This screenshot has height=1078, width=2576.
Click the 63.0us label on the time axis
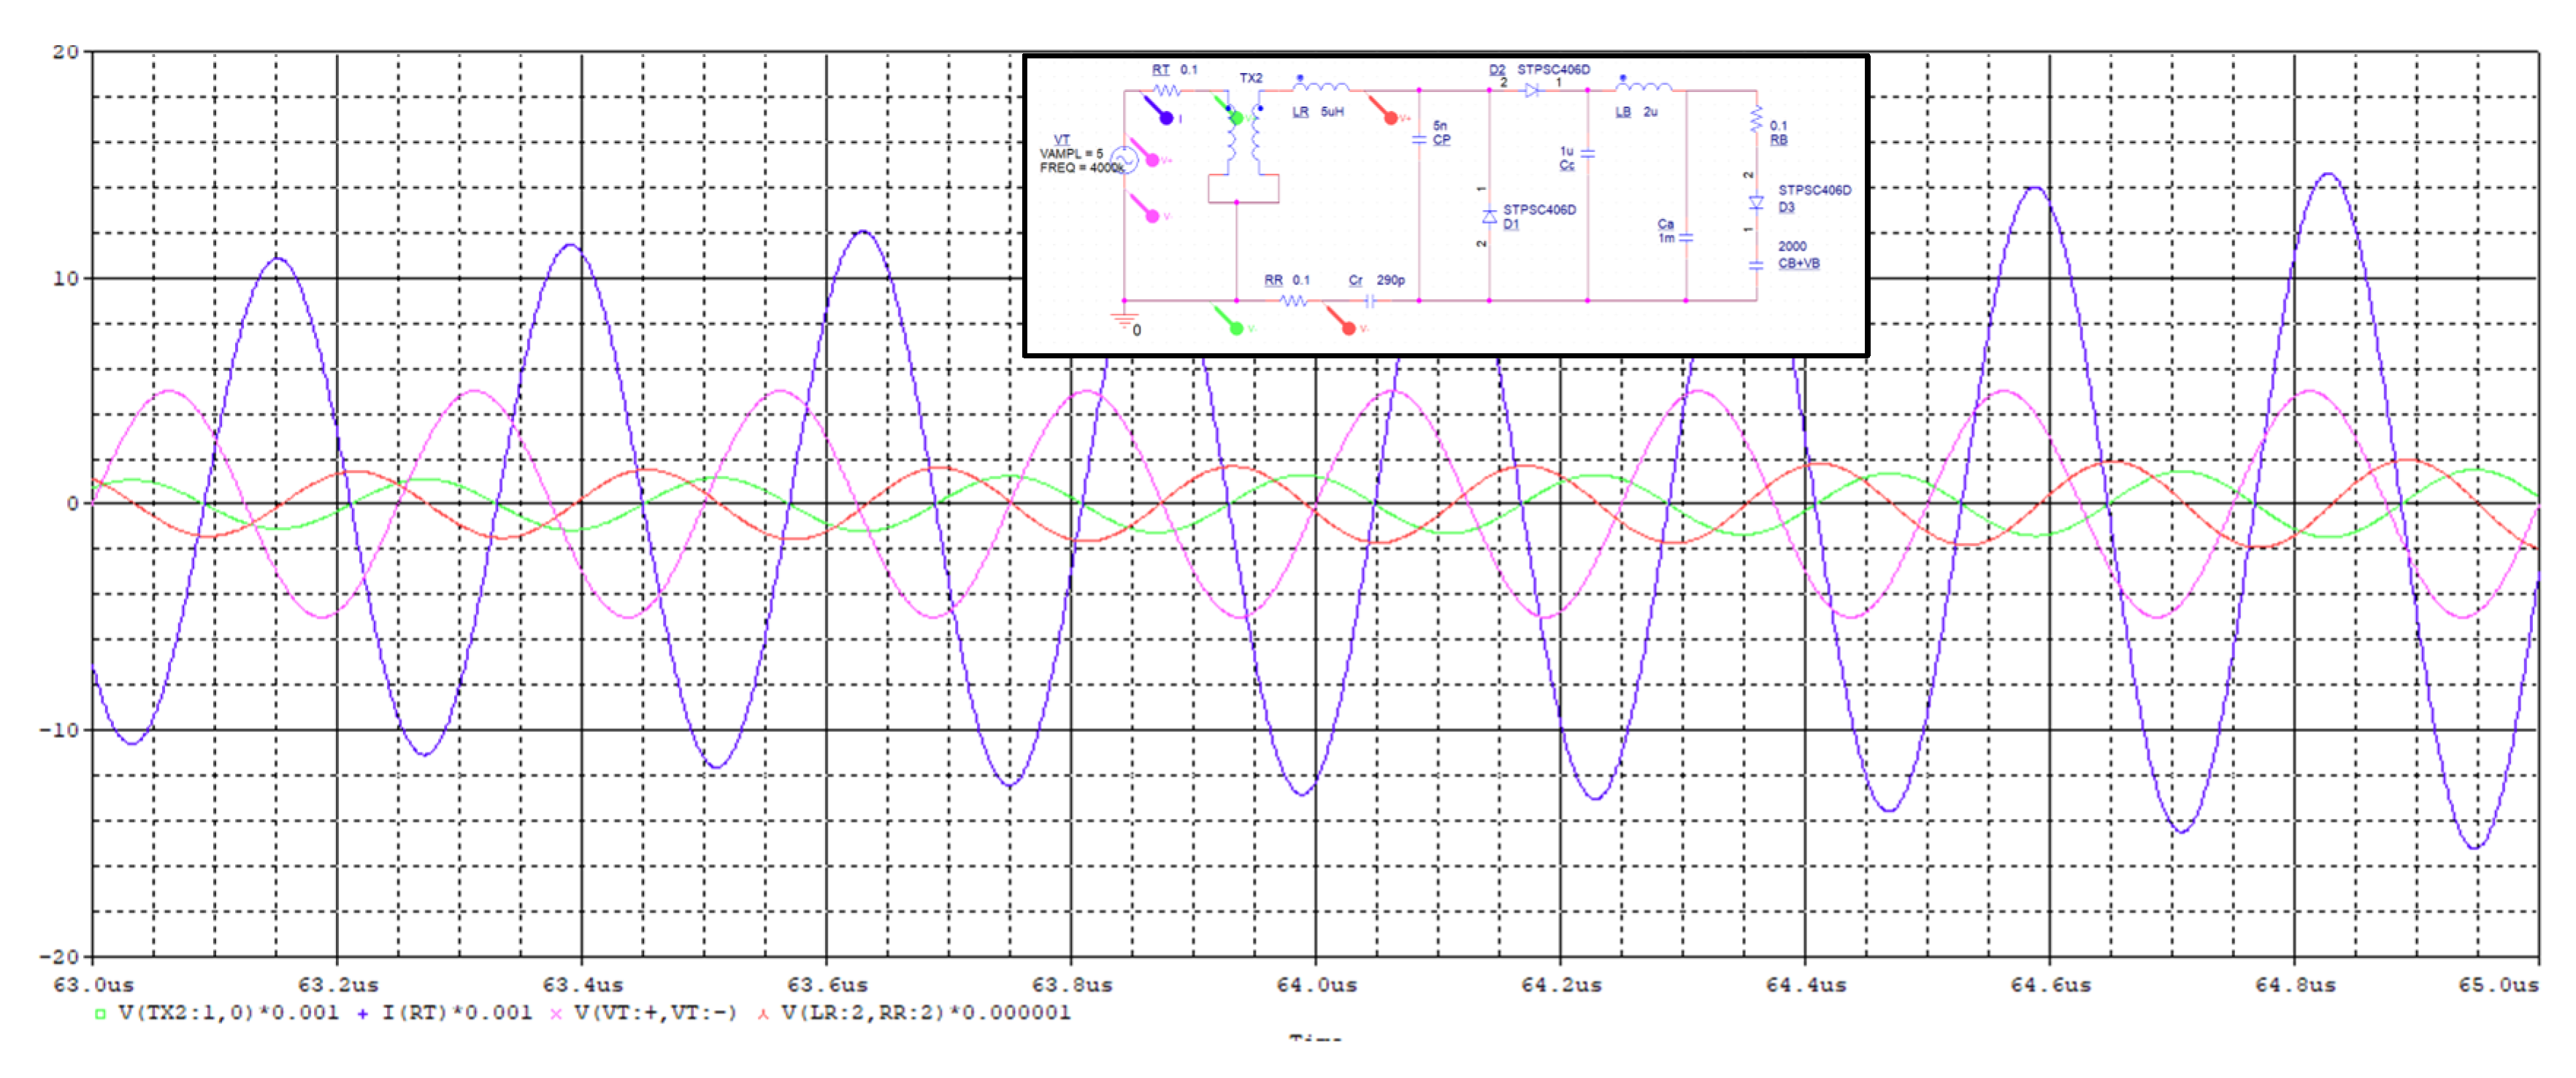coord(93,985)
